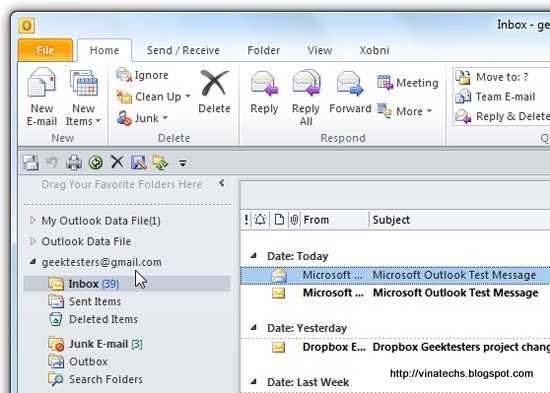Select the Team E-mail quick step

pos(495,96)
